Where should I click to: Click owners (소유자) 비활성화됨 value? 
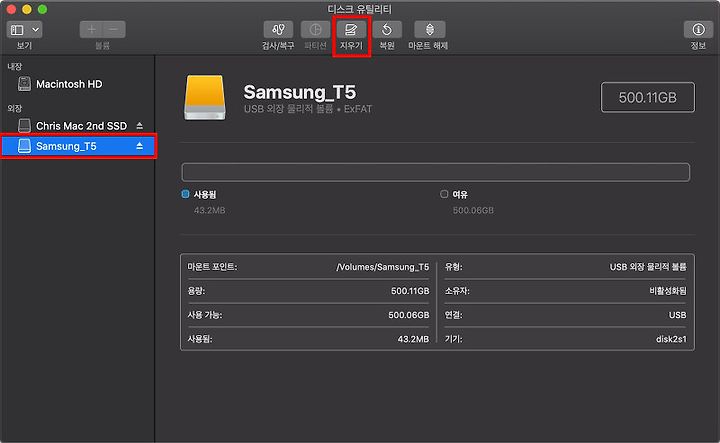pyautogui.click(x=668, y=291)
